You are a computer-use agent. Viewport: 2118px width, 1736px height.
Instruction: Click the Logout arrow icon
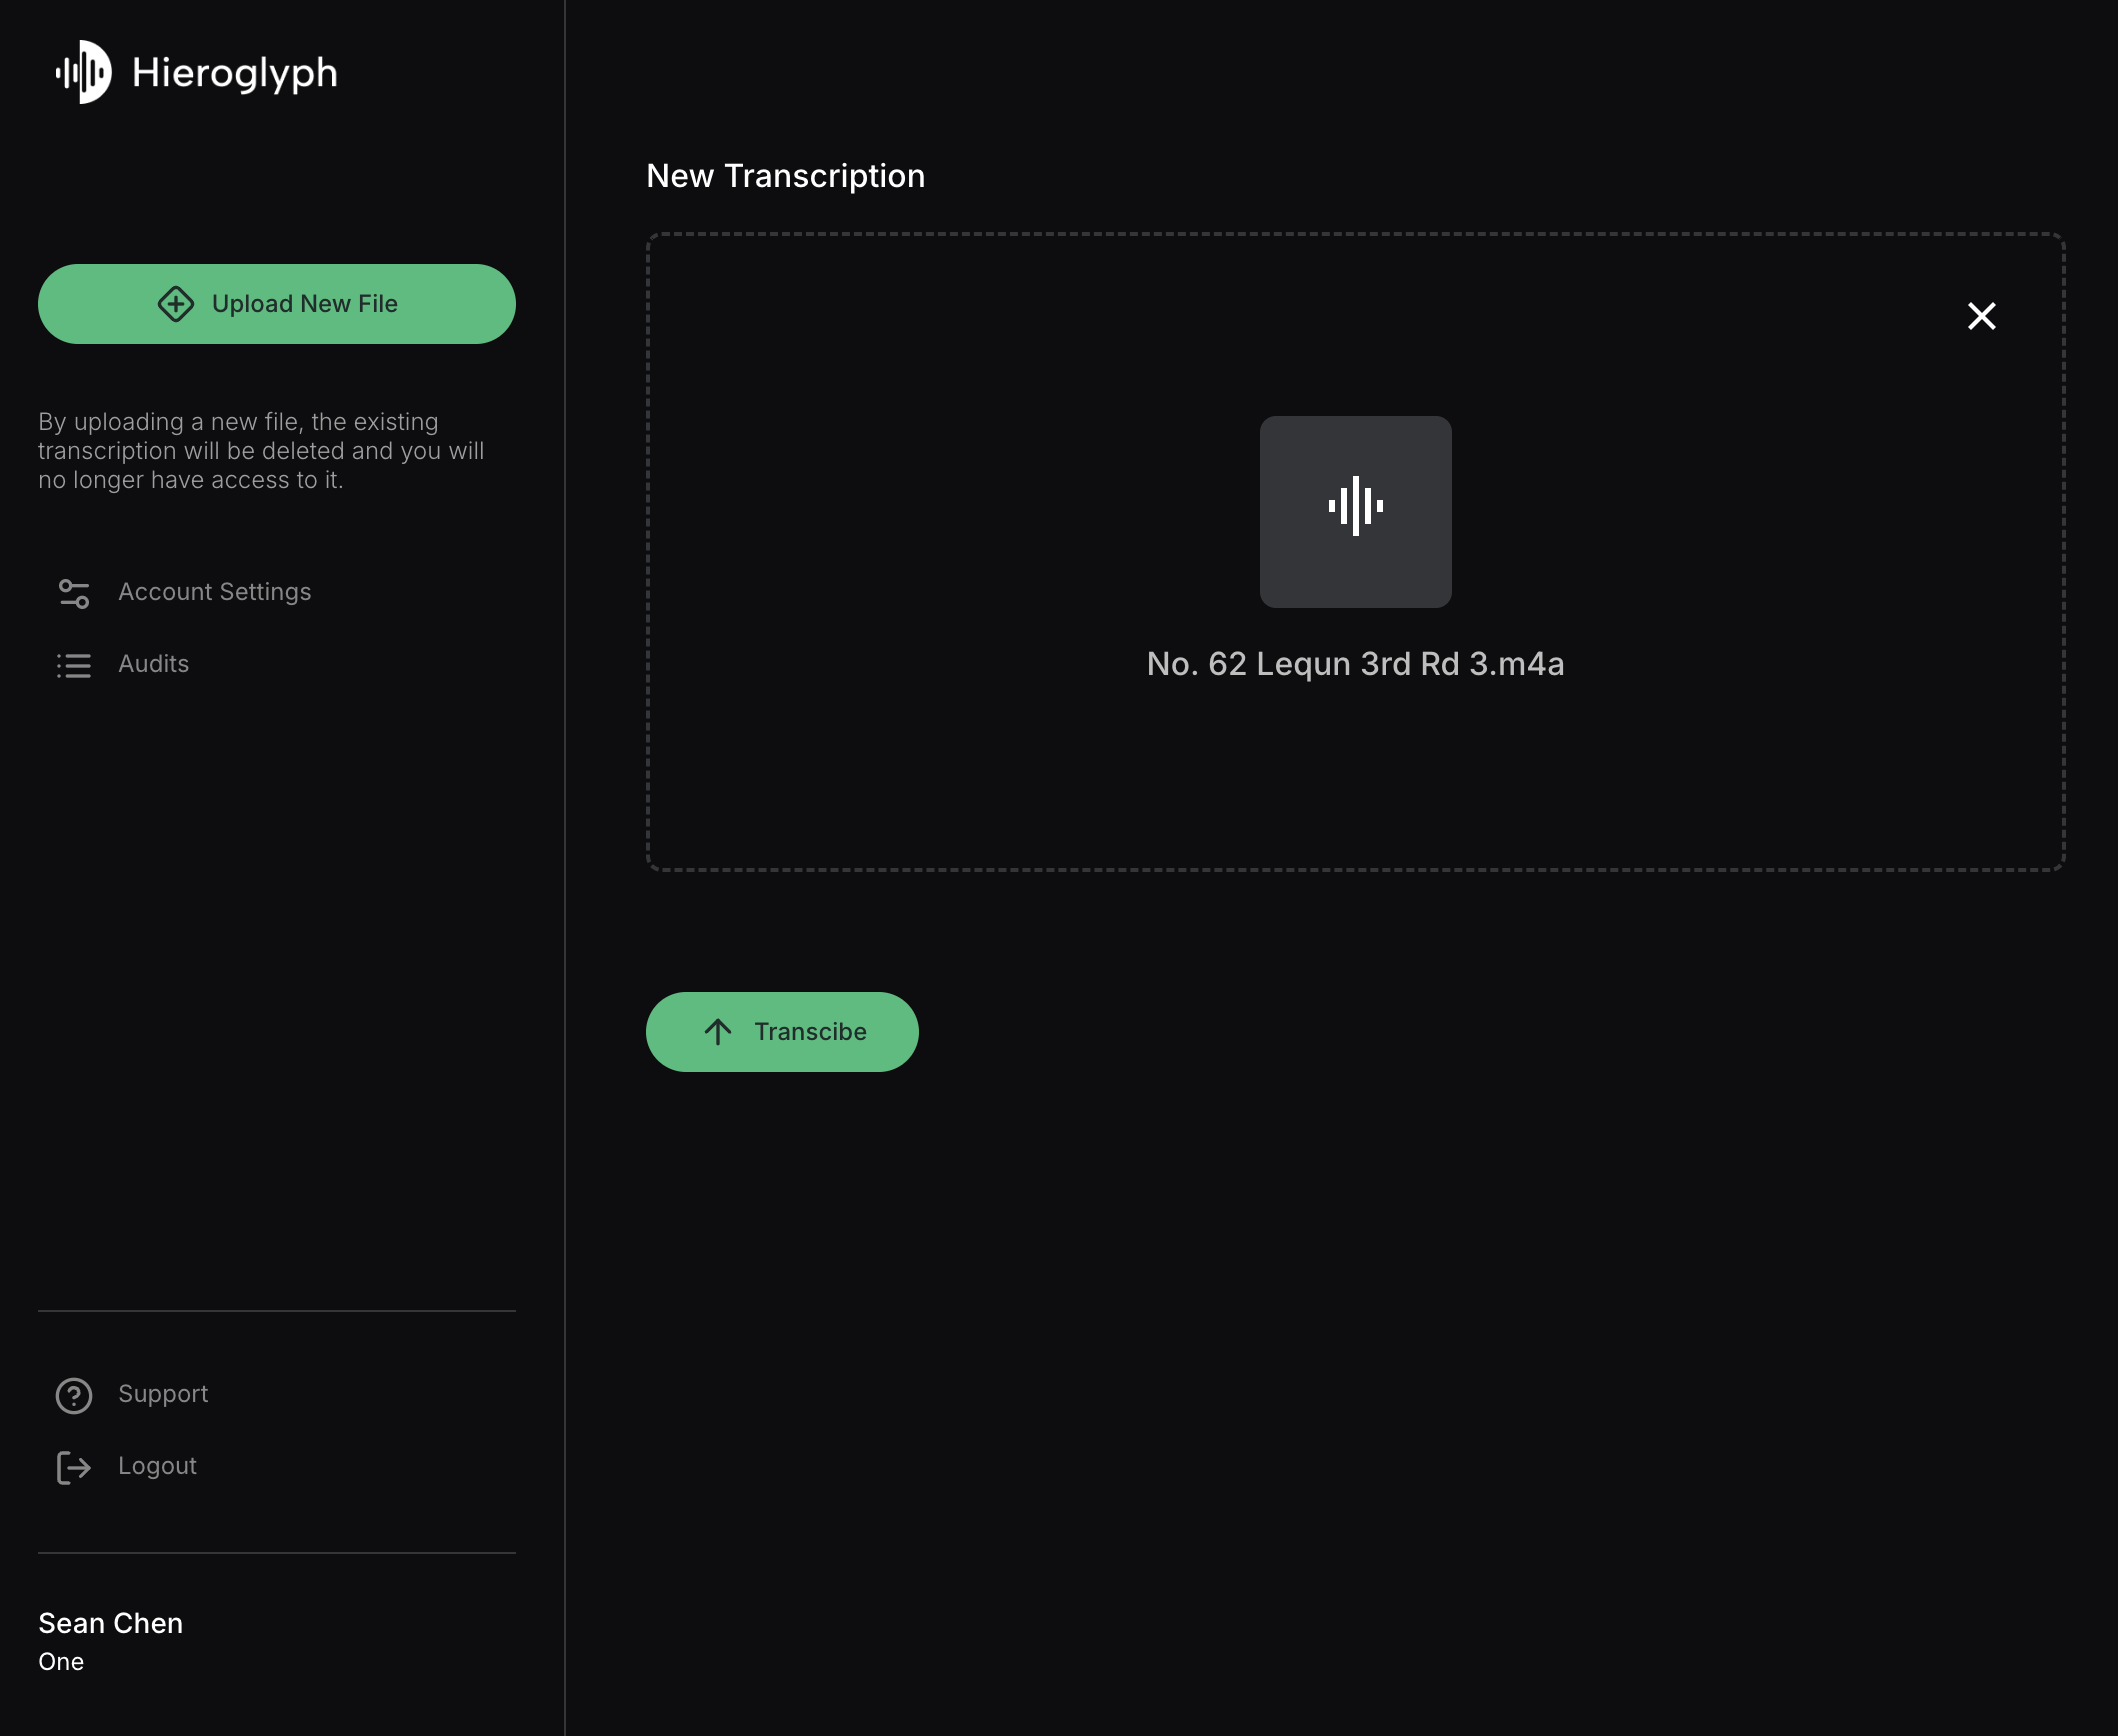click(x=74, y=1467)
